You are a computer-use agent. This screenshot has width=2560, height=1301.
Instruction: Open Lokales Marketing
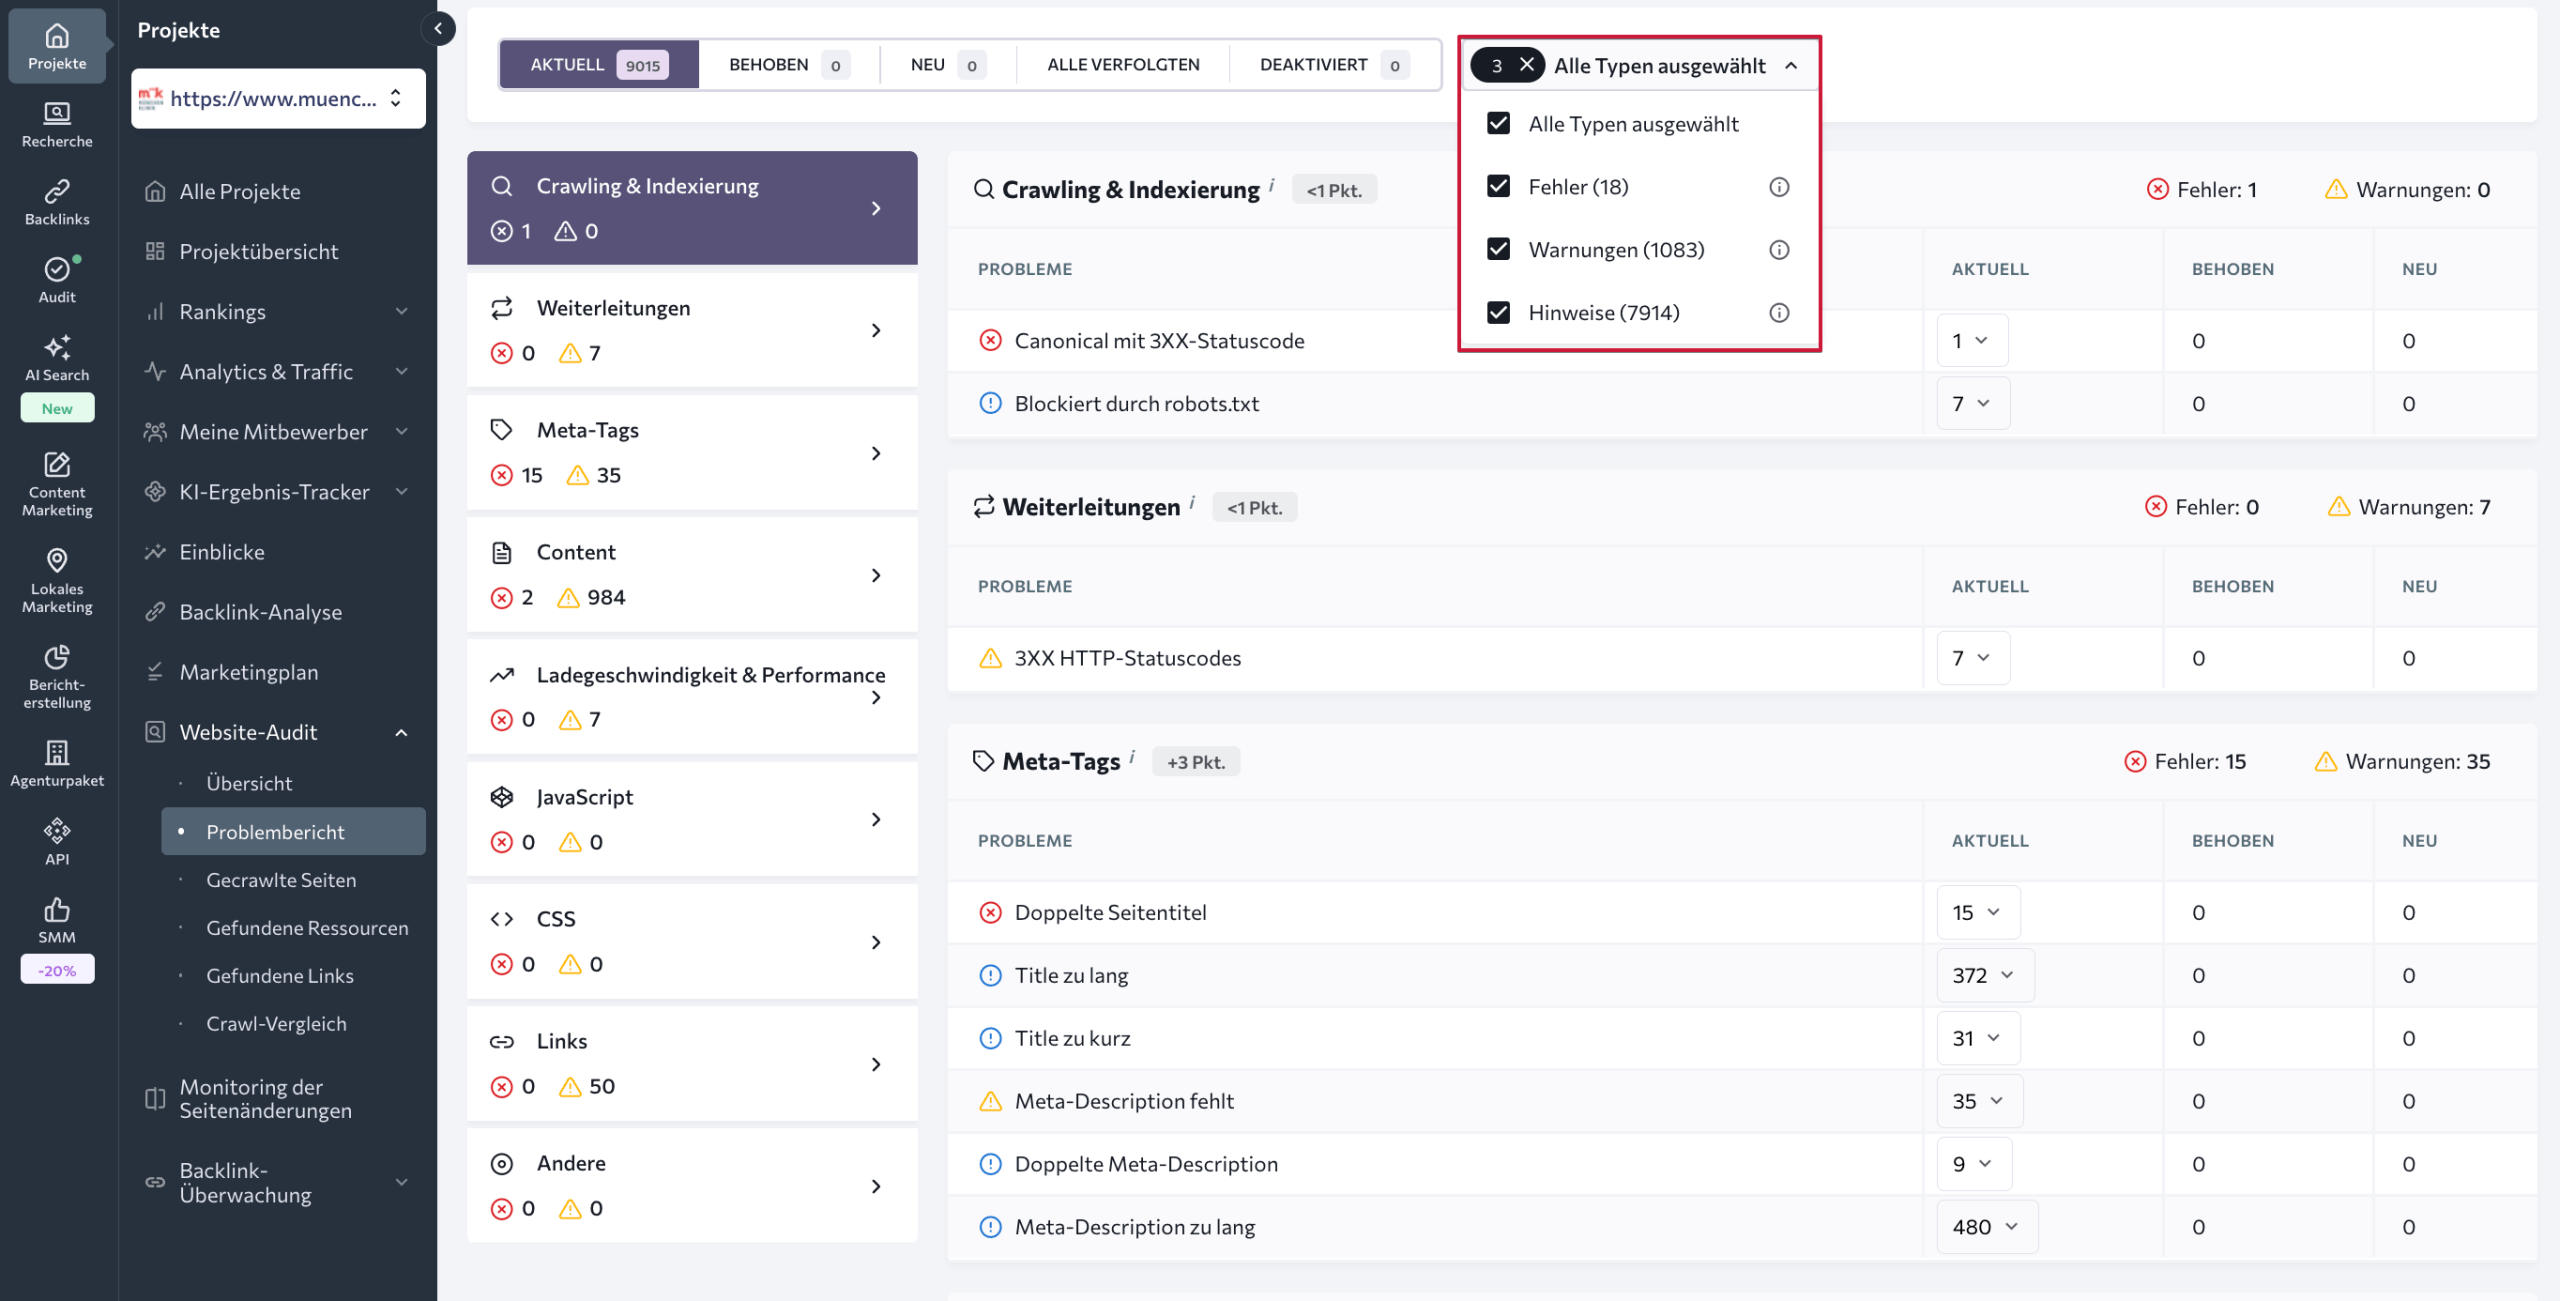click(56, 580)
